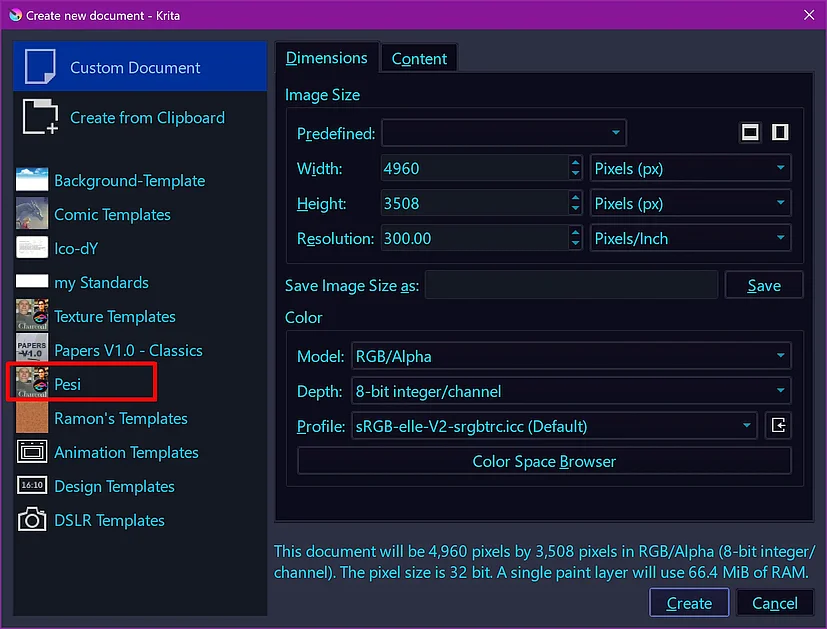Open the Texture Templates icon

coord(32,315)
